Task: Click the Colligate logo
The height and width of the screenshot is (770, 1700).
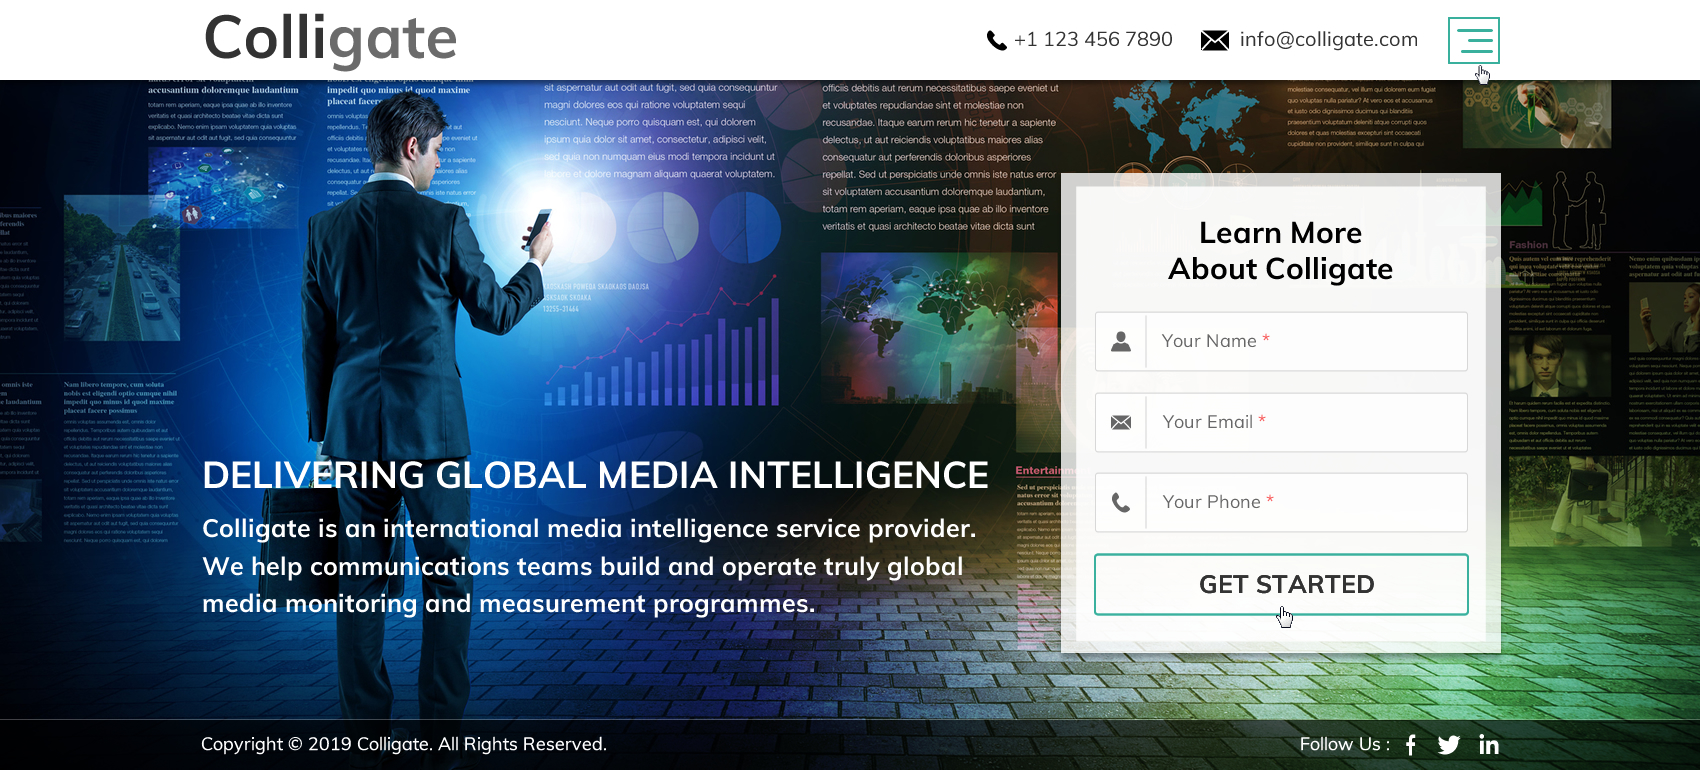Action: (x=330, y=40)
